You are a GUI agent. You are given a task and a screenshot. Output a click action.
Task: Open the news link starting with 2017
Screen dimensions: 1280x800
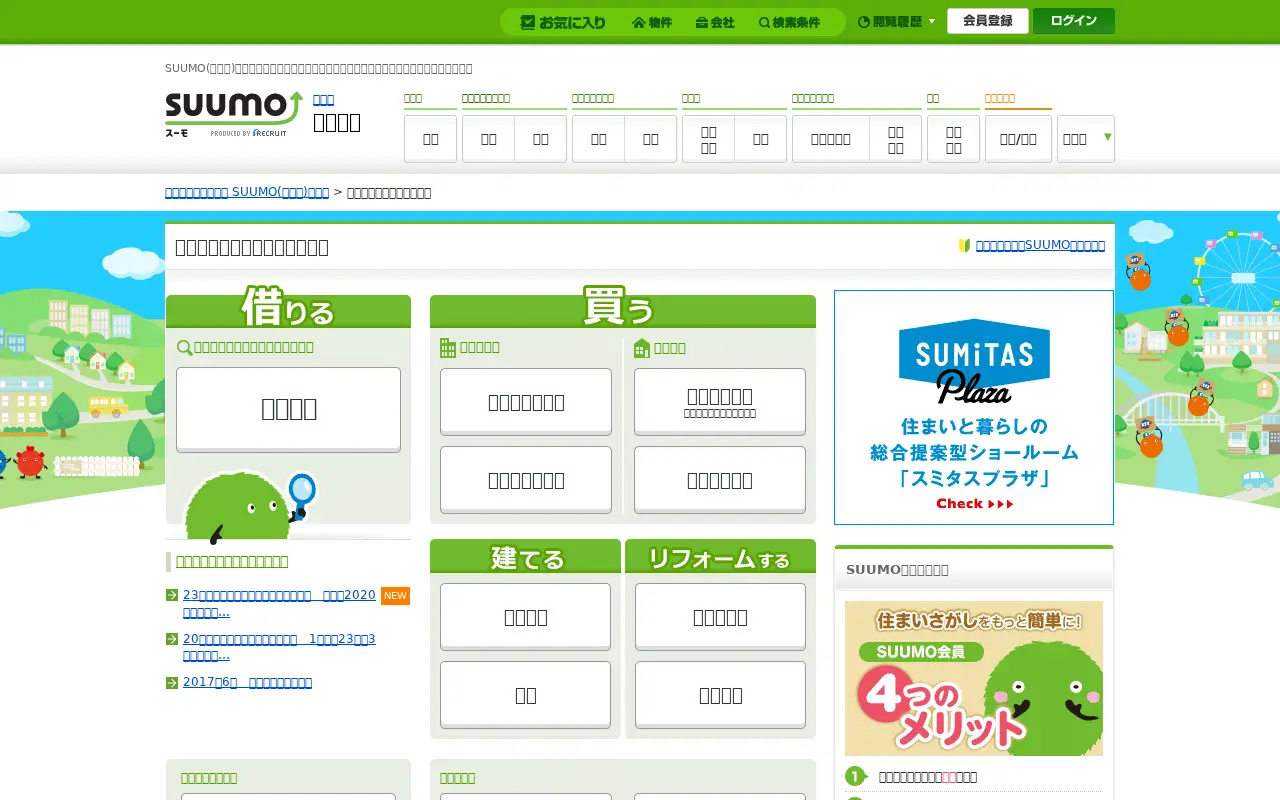[x=247, y=682]
